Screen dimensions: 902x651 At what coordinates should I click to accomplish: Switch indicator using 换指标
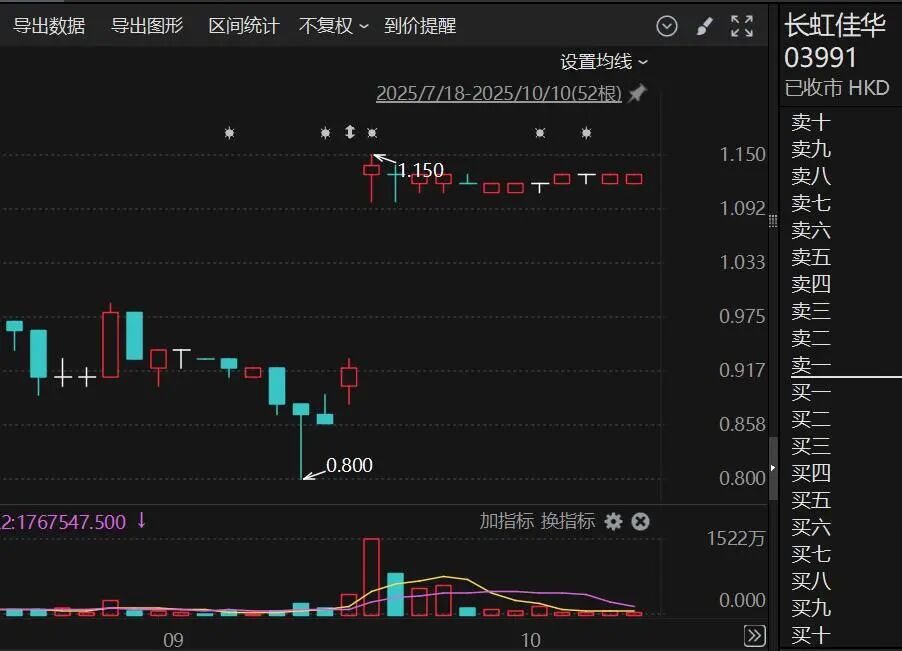coord(566,521)
